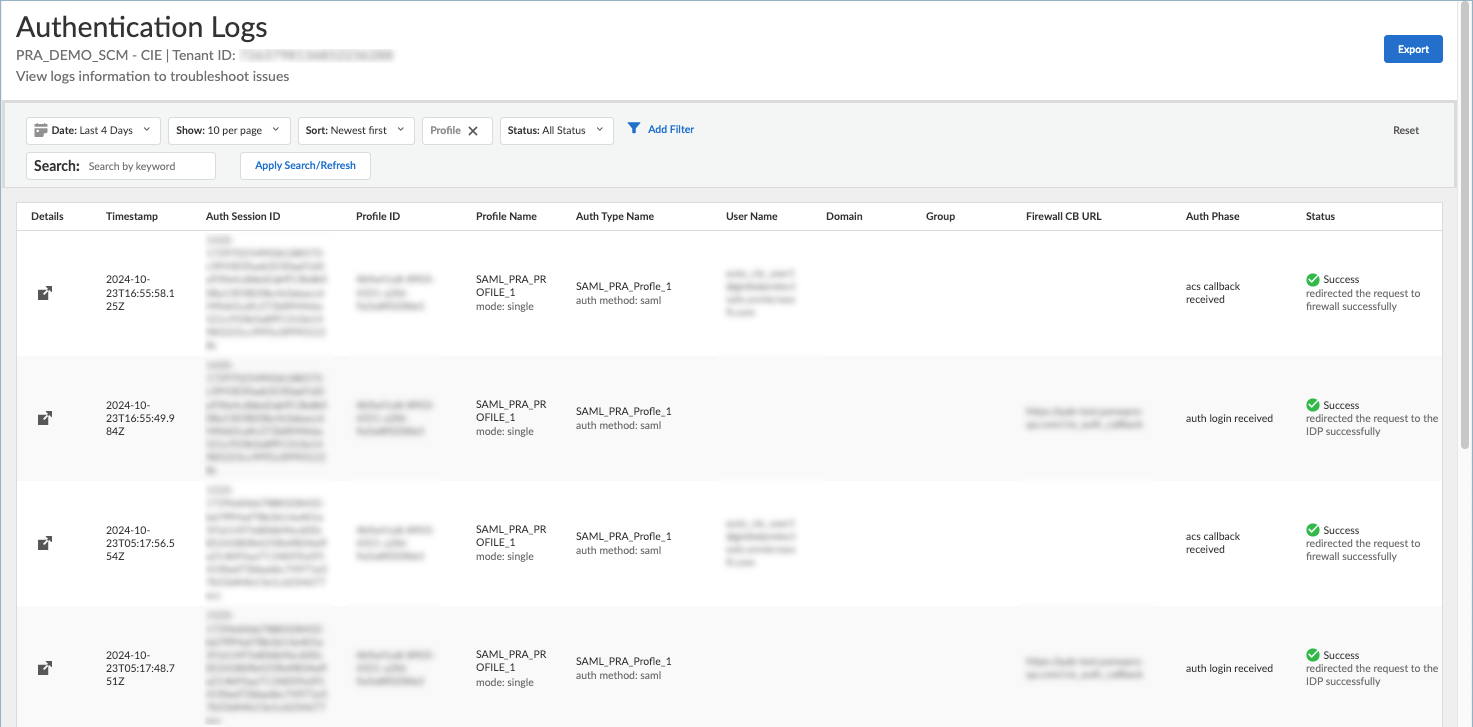The height and width of the screenshot is (727, 1473).
Task: Select timestamp 2024-10-23T05:17:48.751Z
Action: pos(140,668)
